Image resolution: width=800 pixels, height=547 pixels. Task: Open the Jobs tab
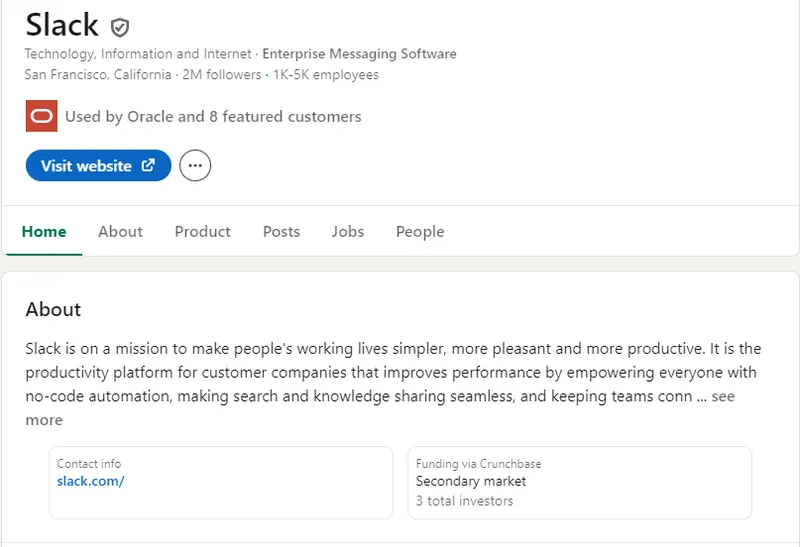point(347,232)
